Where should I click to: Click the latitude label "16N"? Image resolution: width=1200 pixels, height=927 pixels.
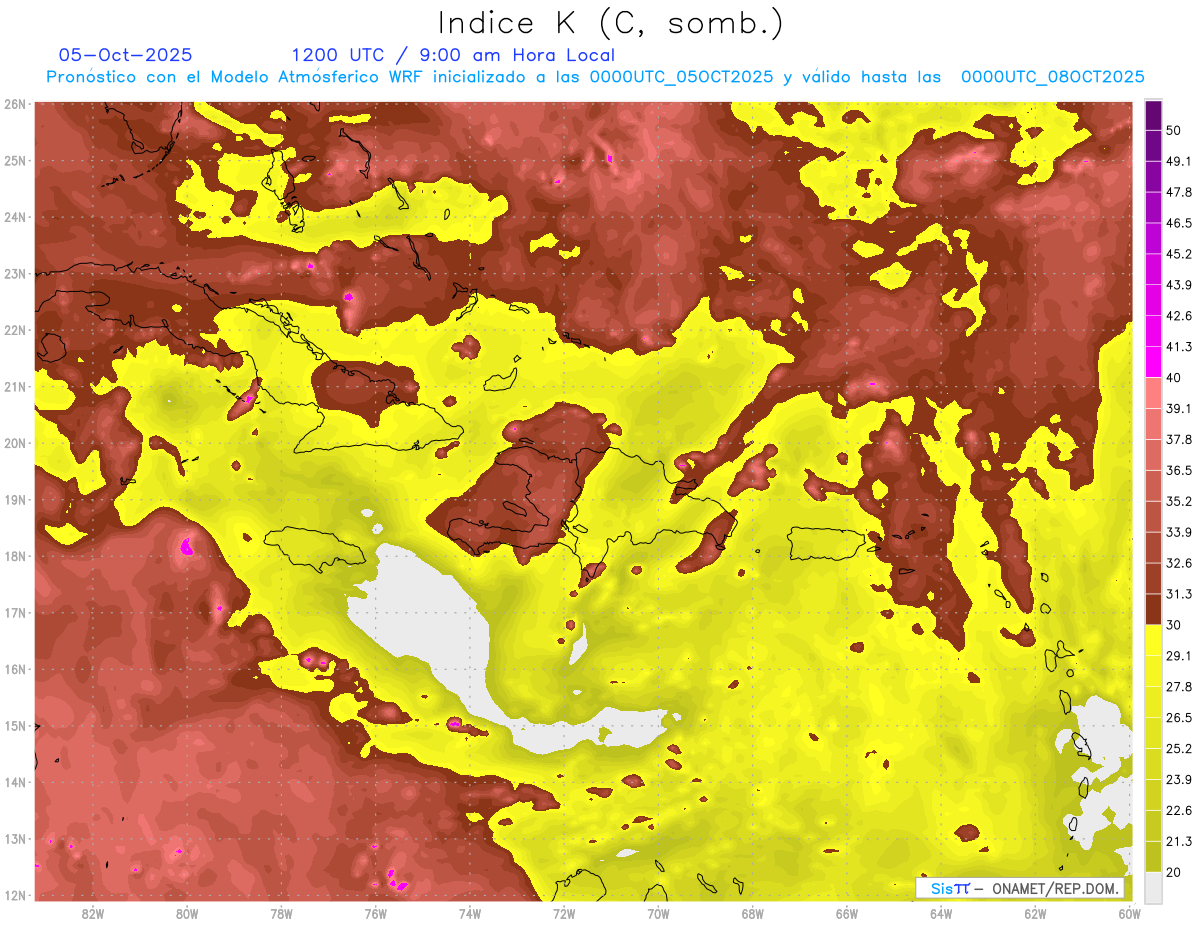pyautogui.click(x=15, y=669)
